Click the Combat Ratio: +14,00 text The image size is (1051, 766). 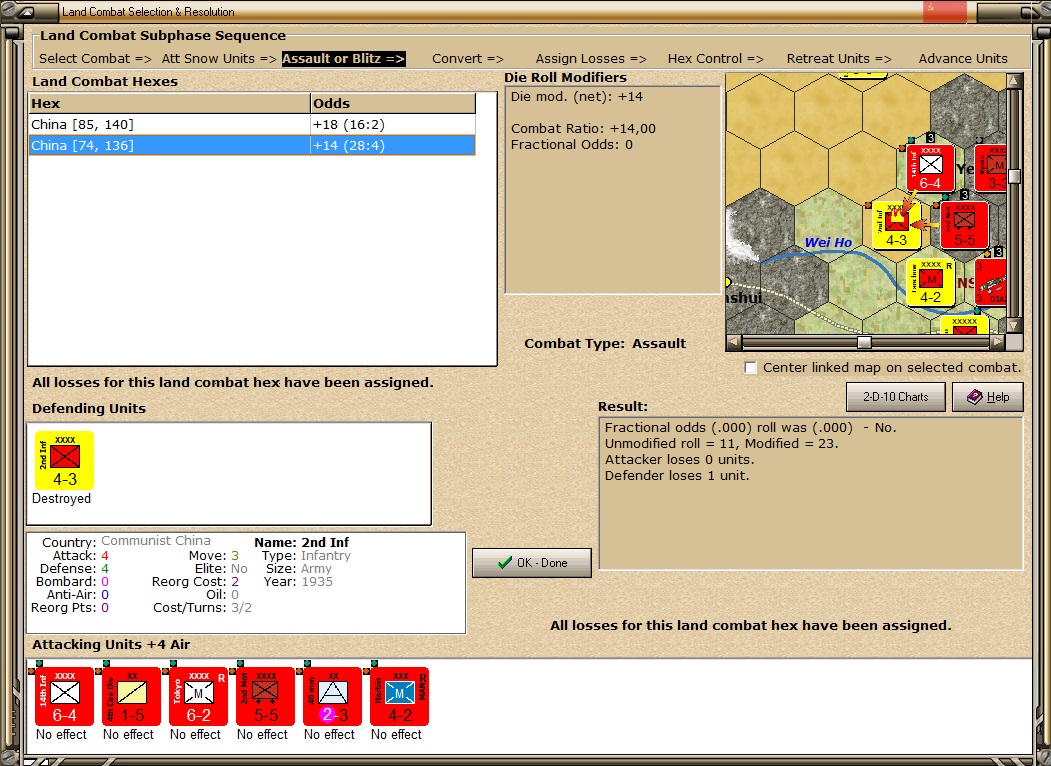click(583, 129)
